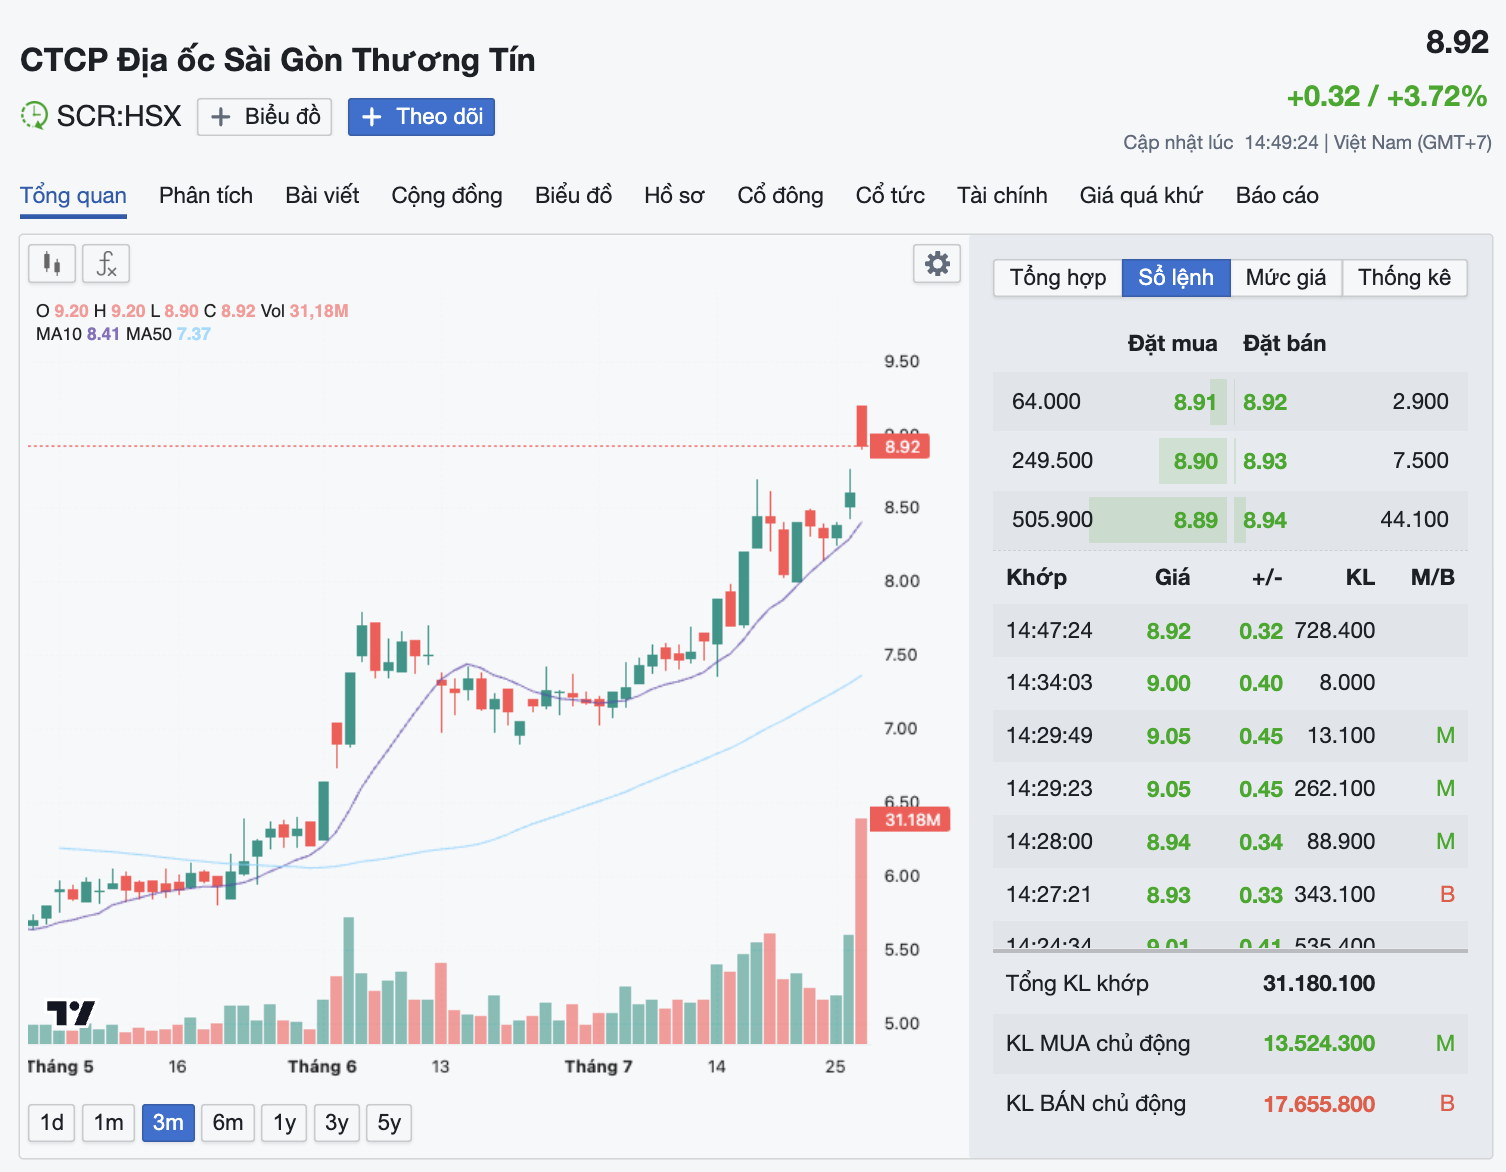Add SCR to chart with Biểu đồ button
The height and width of the screenshot is (1172, 1506).
point(265,117)
